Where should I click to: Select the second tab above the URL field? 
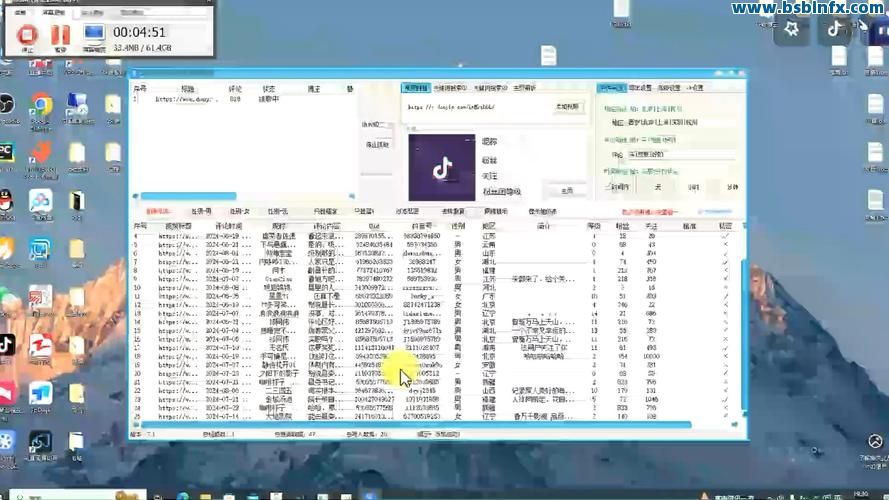click(x=450, y=88)
